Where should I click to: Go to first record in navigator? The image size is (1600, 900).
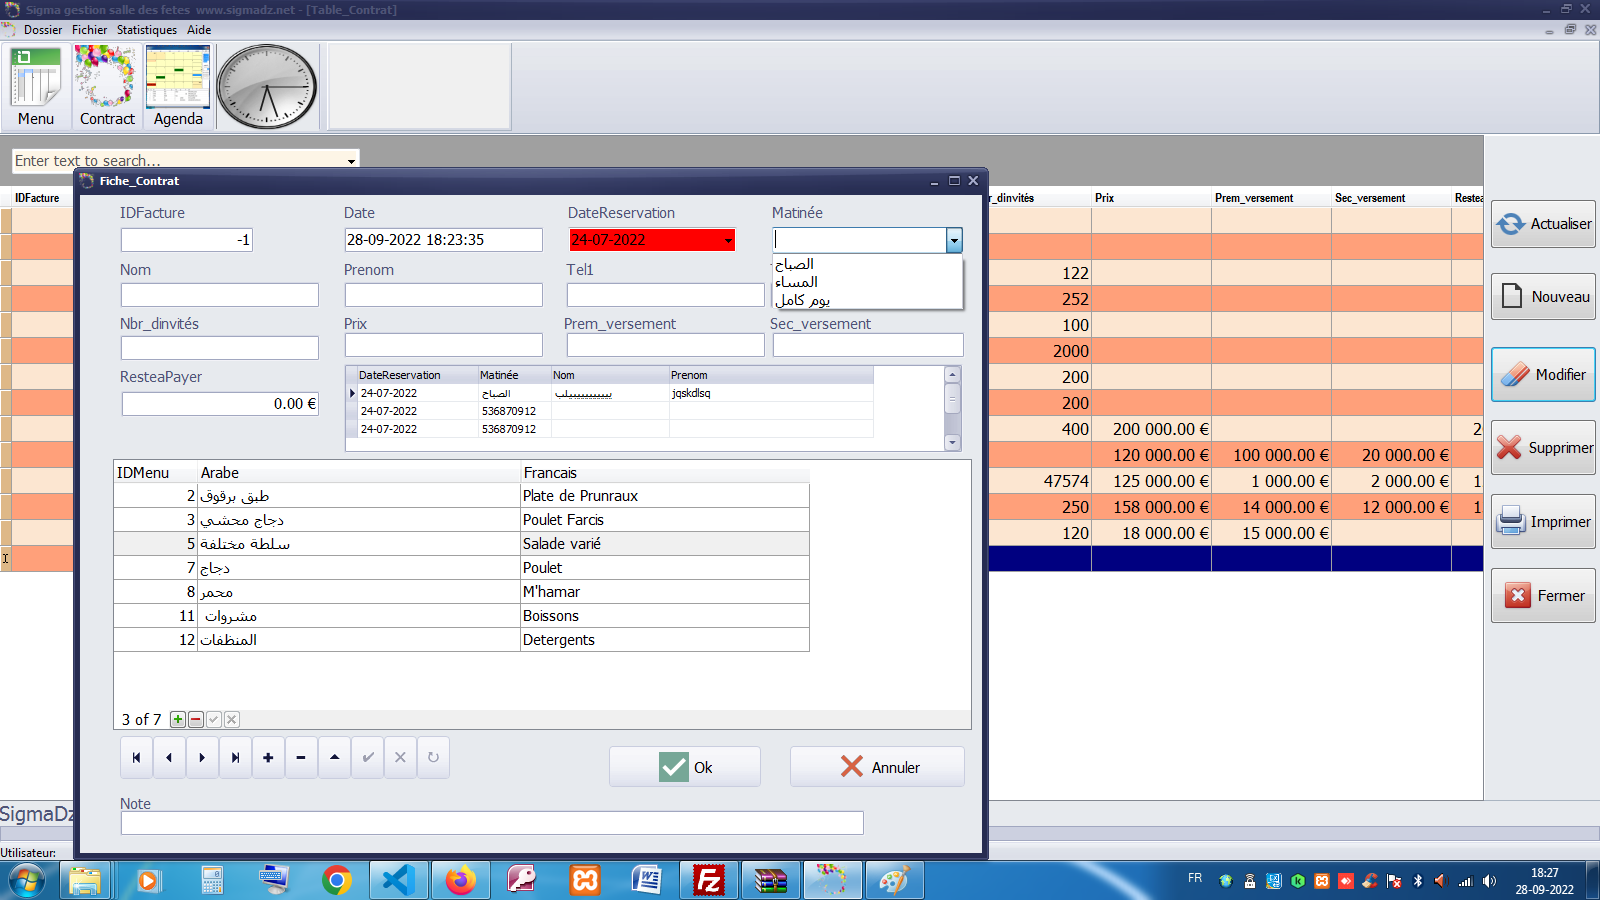click(136, 758)
